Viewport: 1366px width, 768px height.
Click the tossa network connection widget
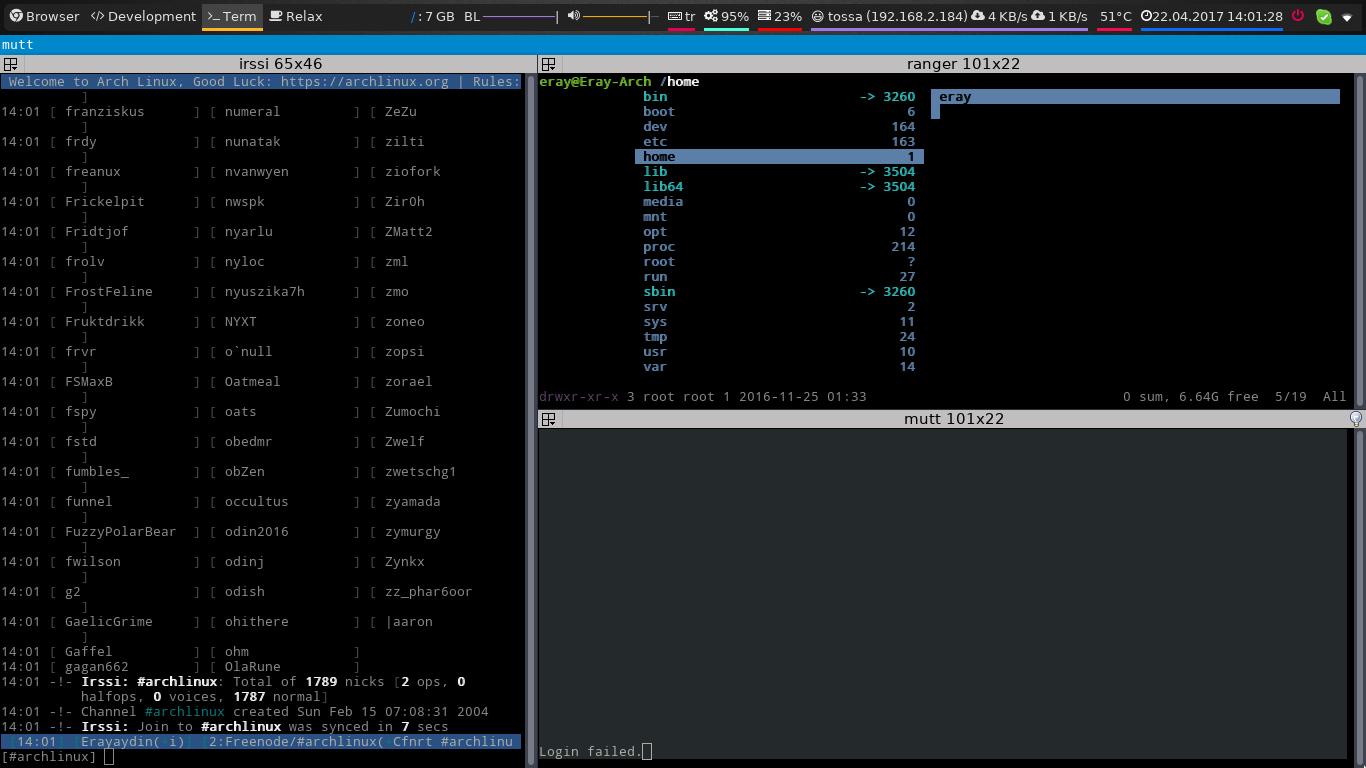889,16
